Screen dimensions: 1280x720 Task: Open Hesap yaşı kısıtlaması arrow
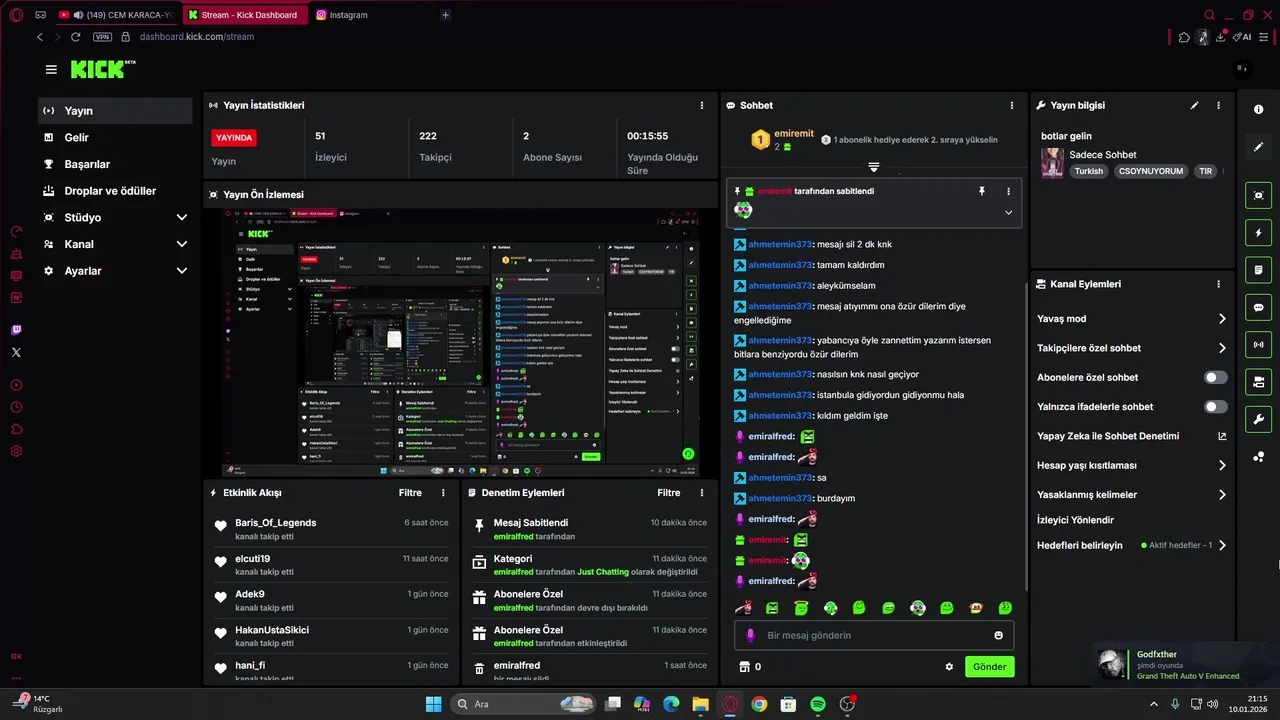[x=1222, y=465]
